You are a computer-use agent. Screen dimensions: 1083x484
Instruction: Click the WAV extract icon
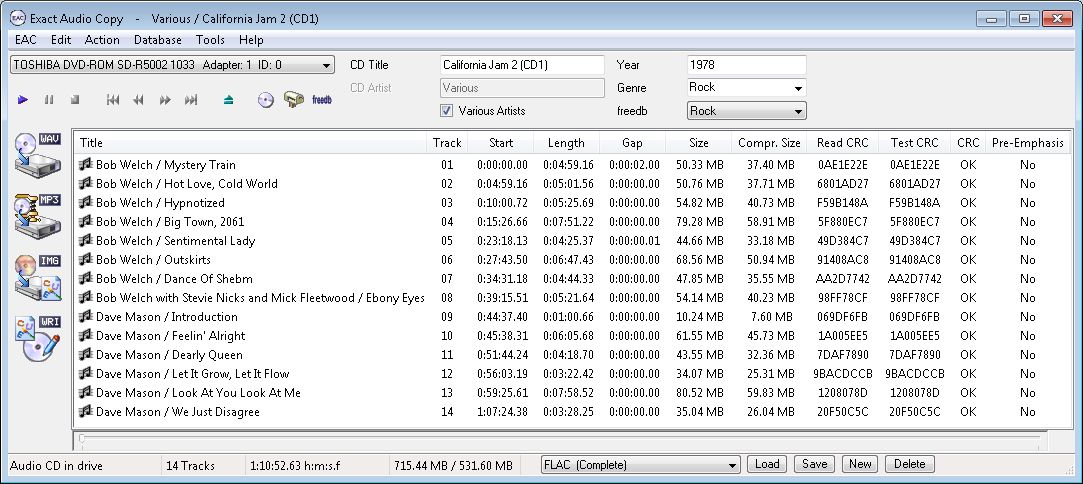[x=38, y=156]
